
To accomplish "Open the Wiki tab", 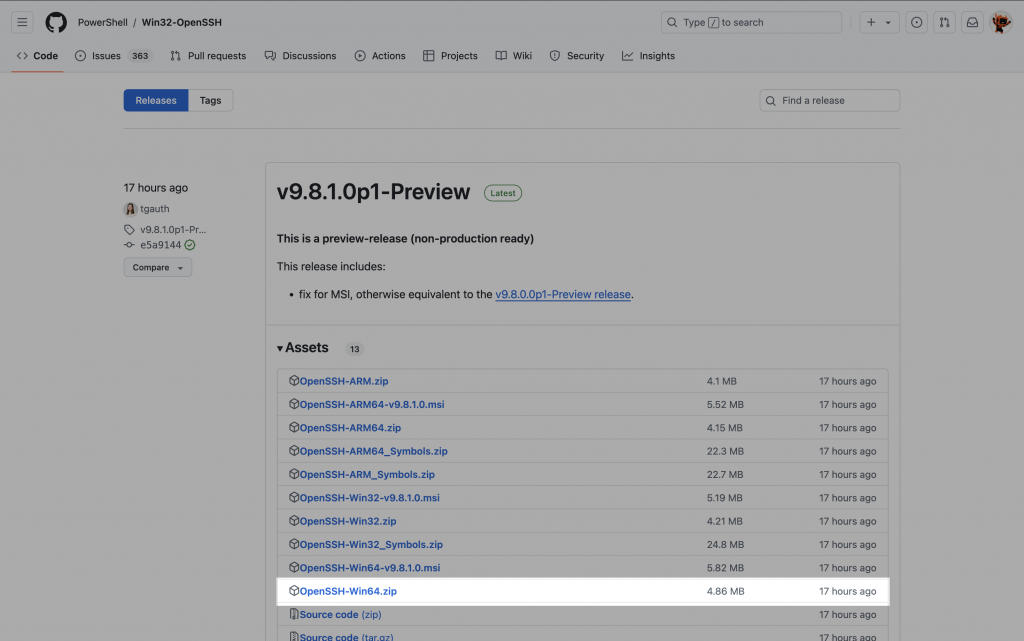I will click(513, 56).
